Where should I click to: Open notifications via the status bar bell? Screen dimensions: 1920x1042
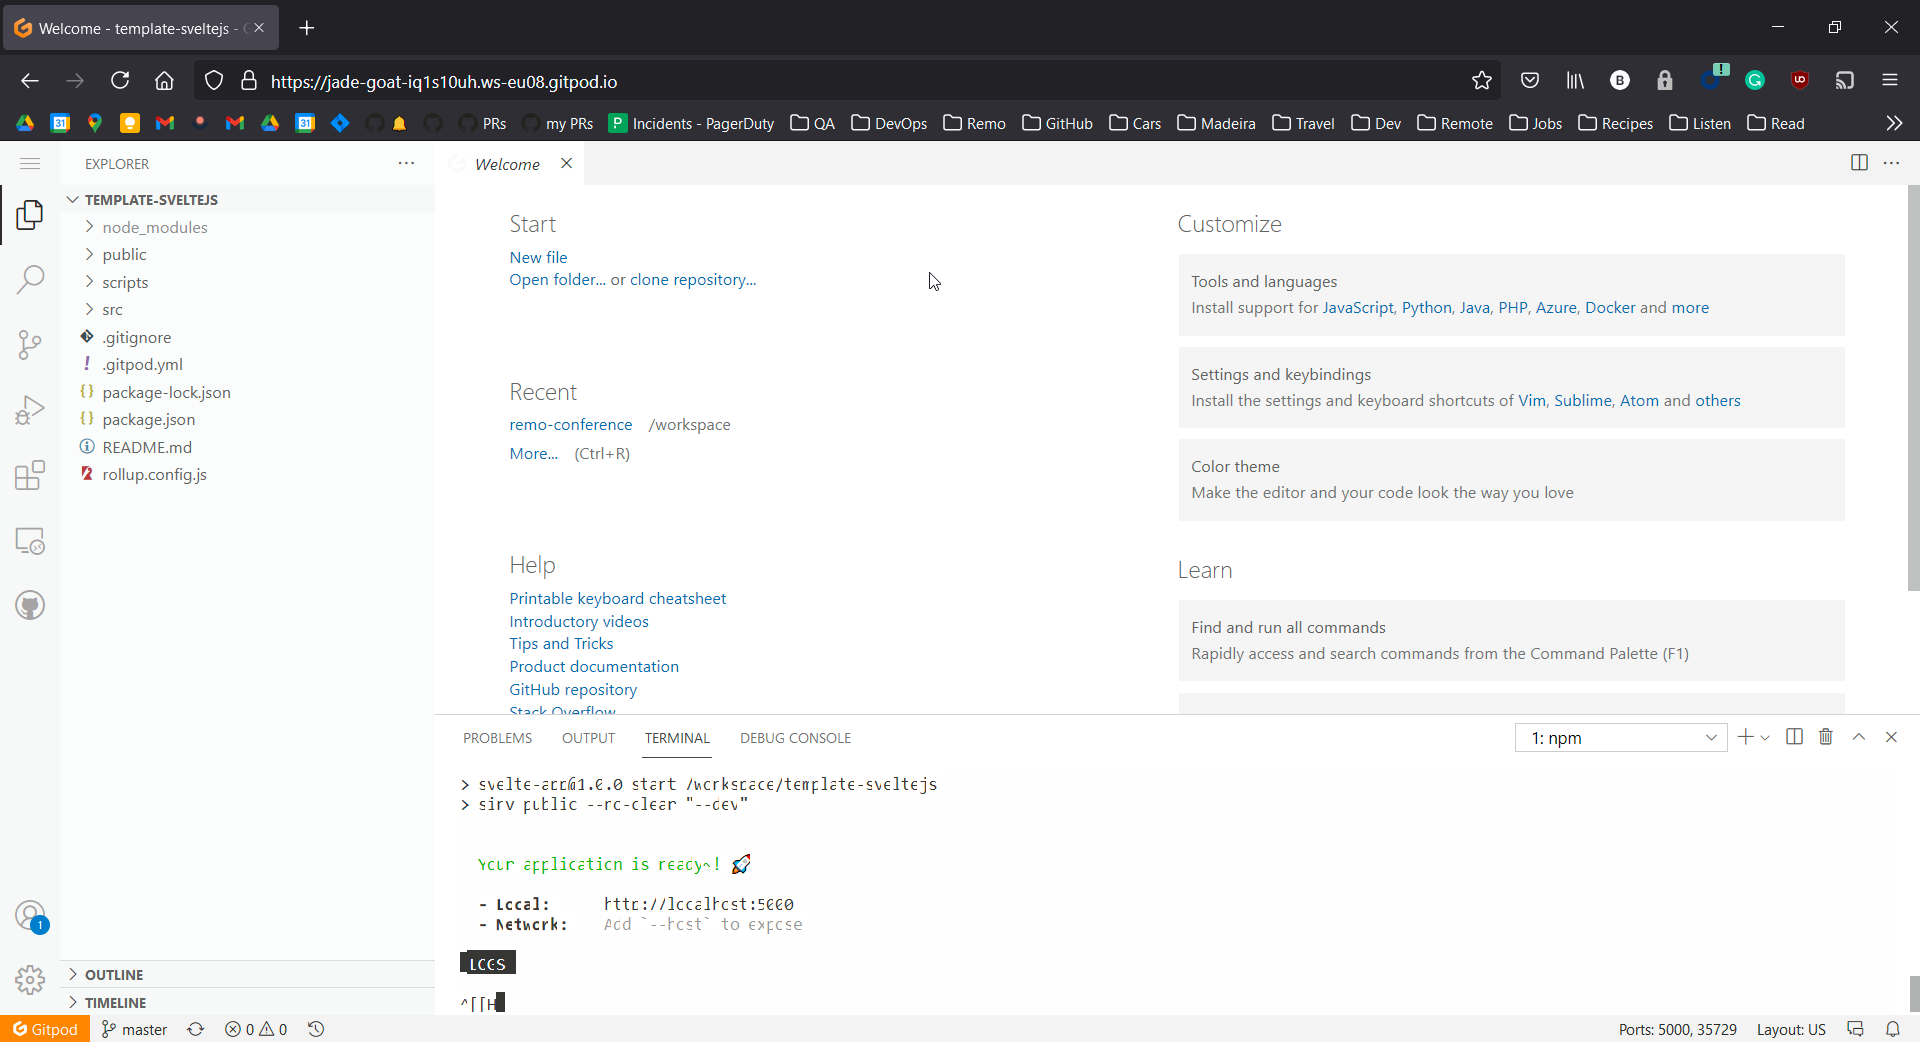click(x=1893, y=1029)
